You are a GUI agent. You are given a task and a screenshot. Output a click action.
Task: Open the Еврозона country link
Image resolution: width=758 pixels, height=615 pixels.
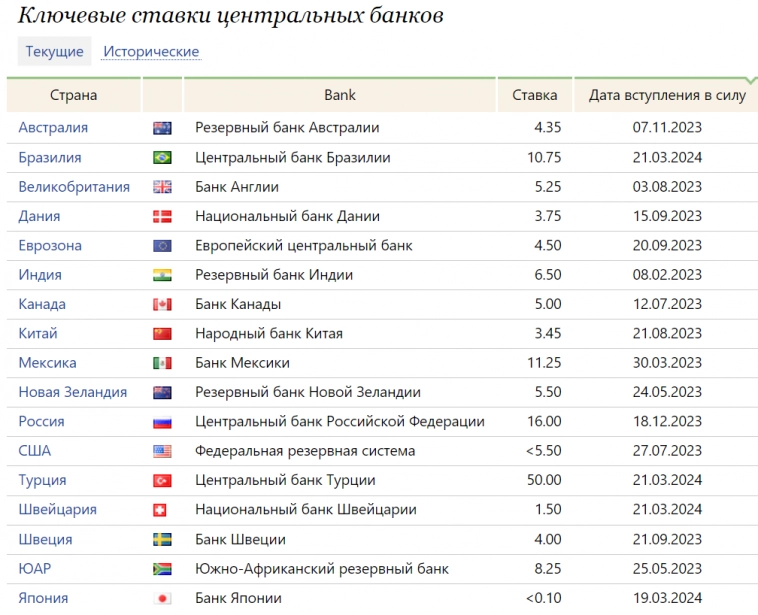[x=50, y=246]
